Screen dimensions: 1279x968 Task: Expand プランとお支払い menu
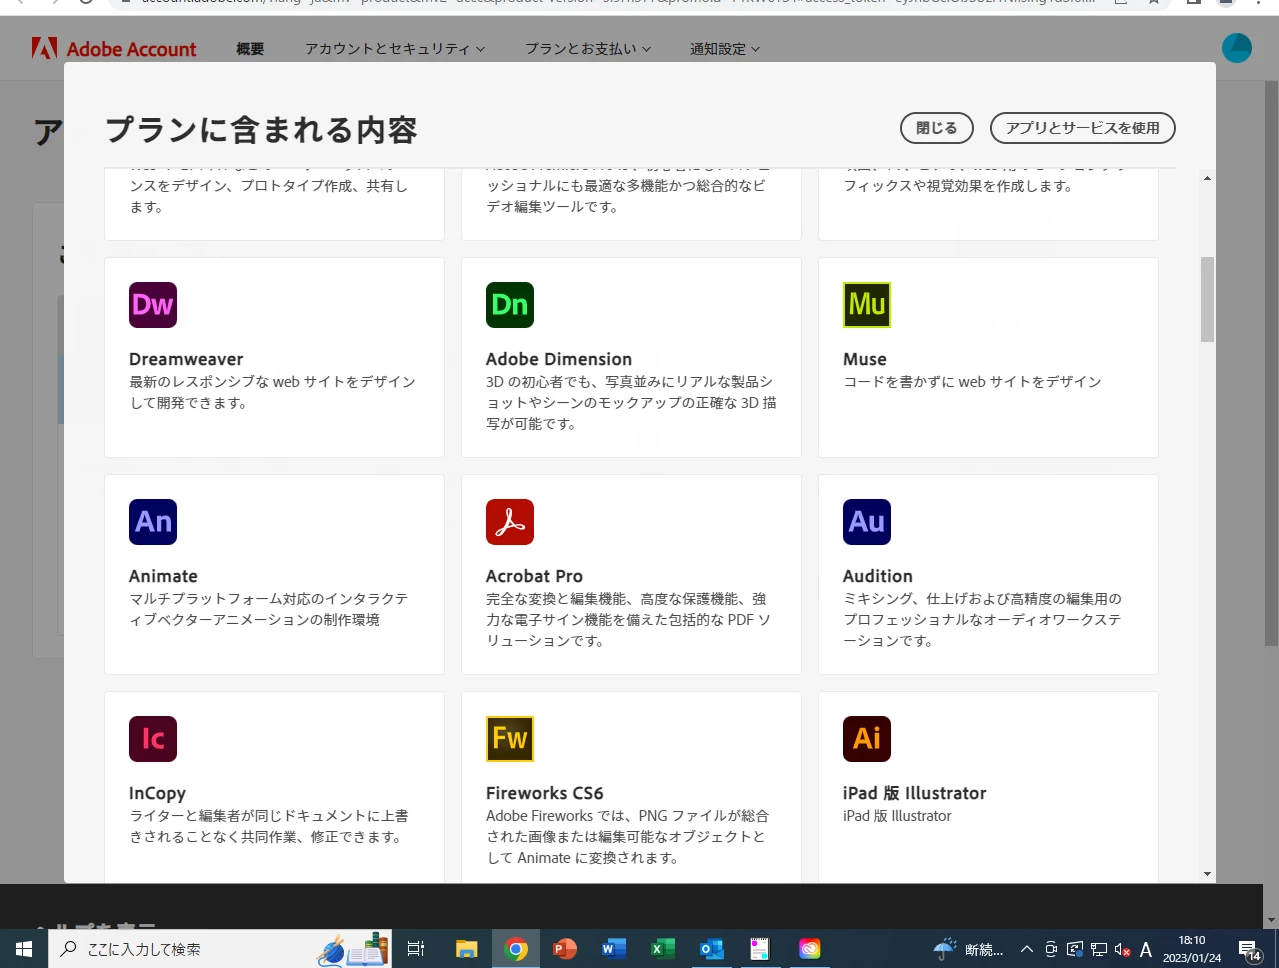[588, 48]
